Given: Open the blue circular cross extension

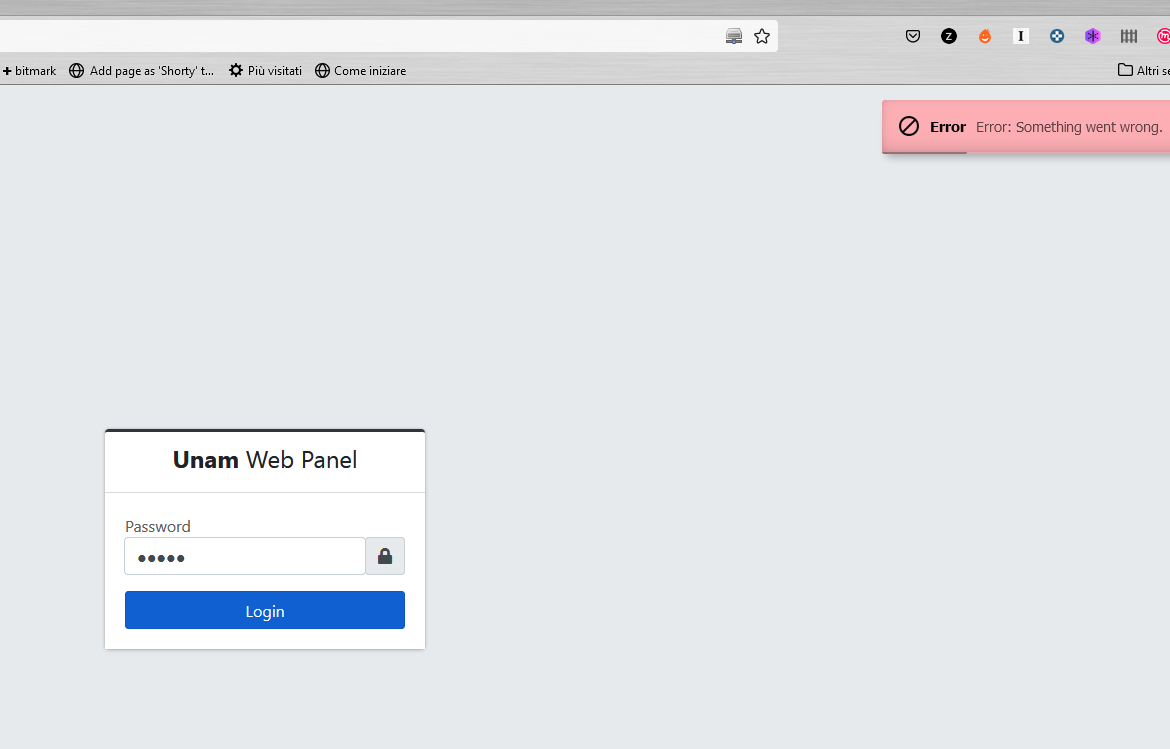Looking at the screenshot, I should click(1056, 36).
